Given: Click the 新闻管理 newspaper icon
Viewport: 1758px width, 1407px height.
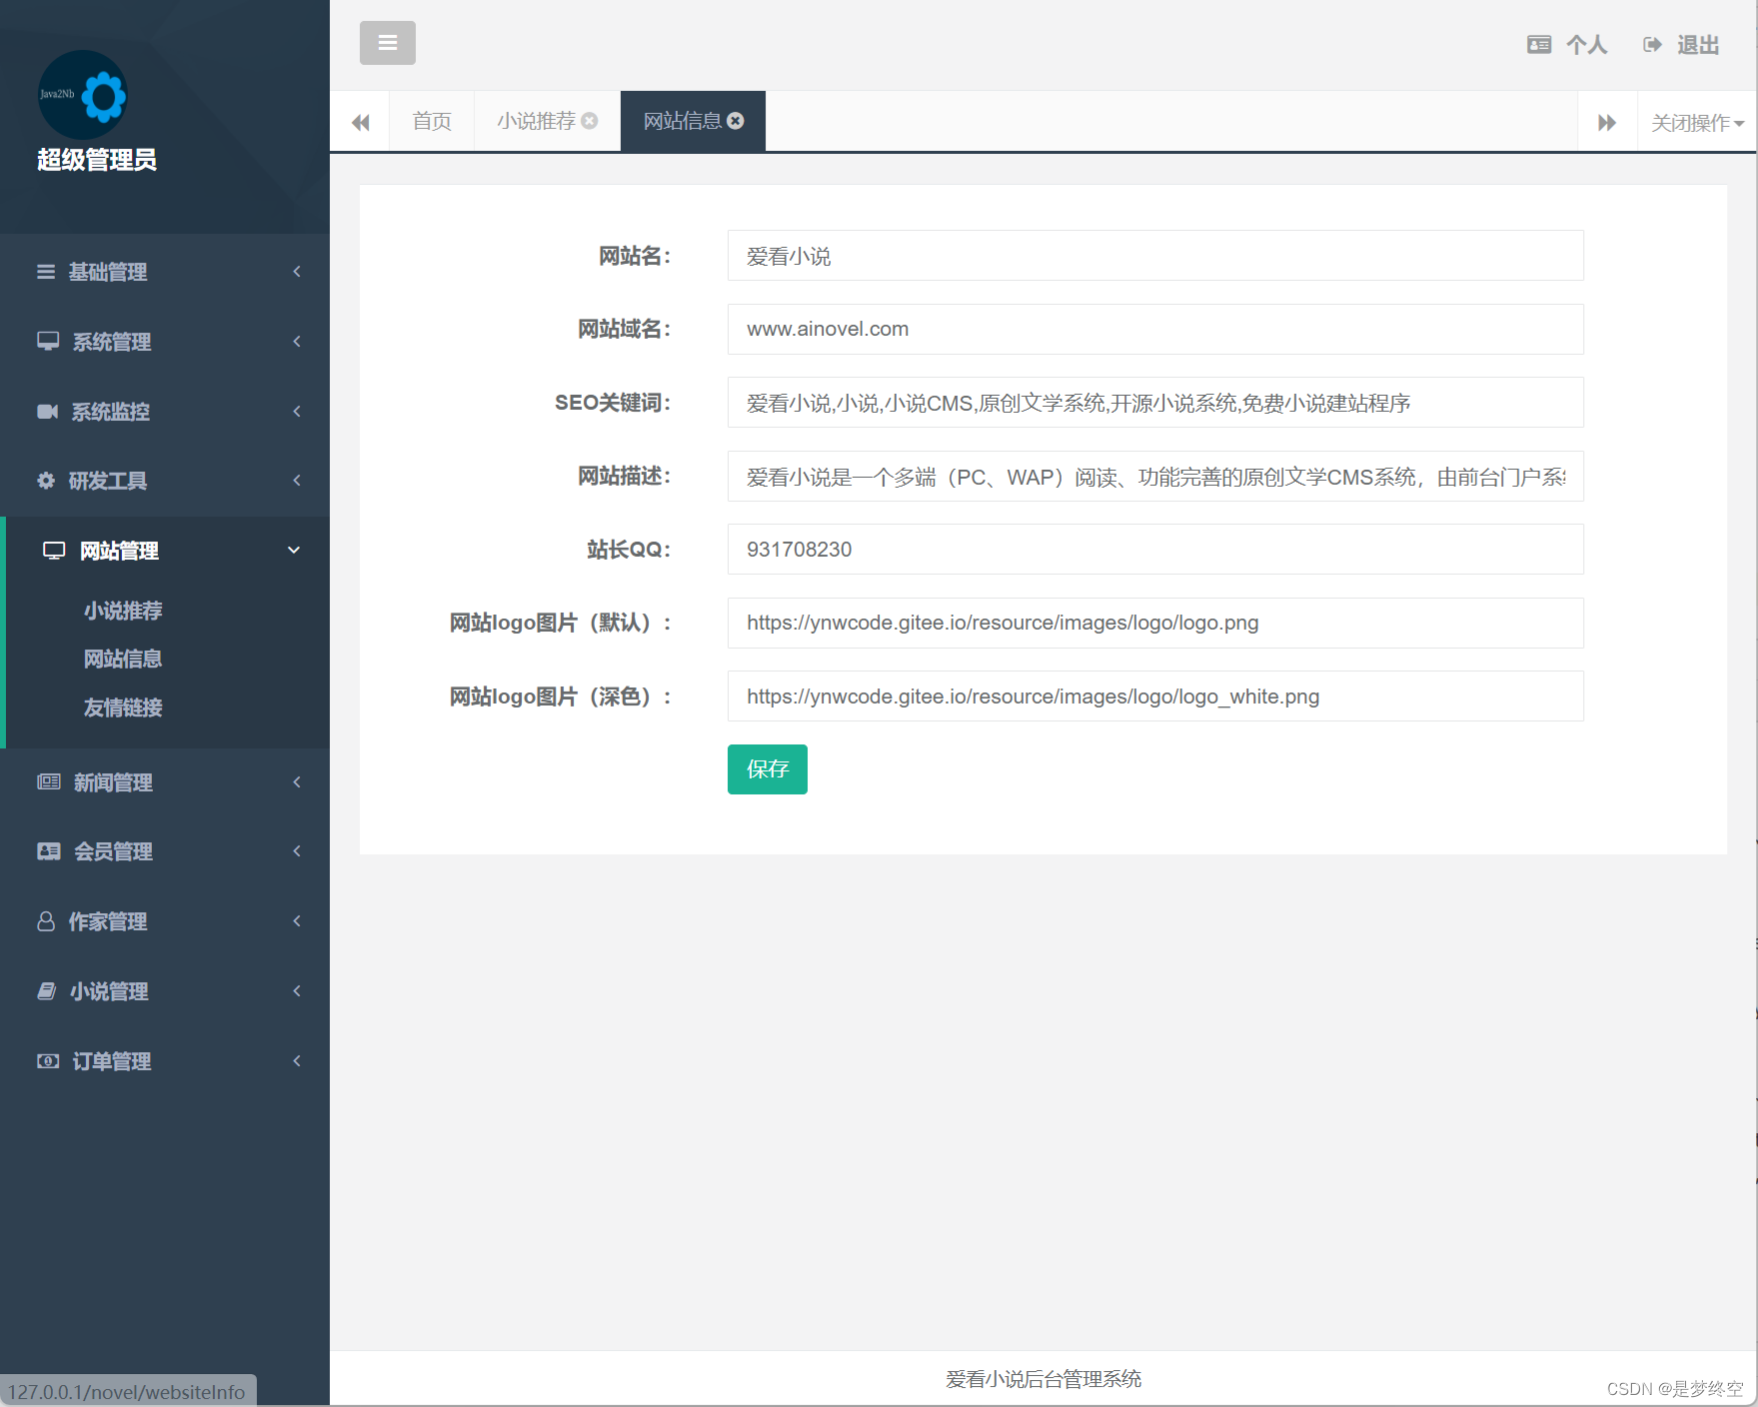Looking at the screenshot, I should coord(49,782).
